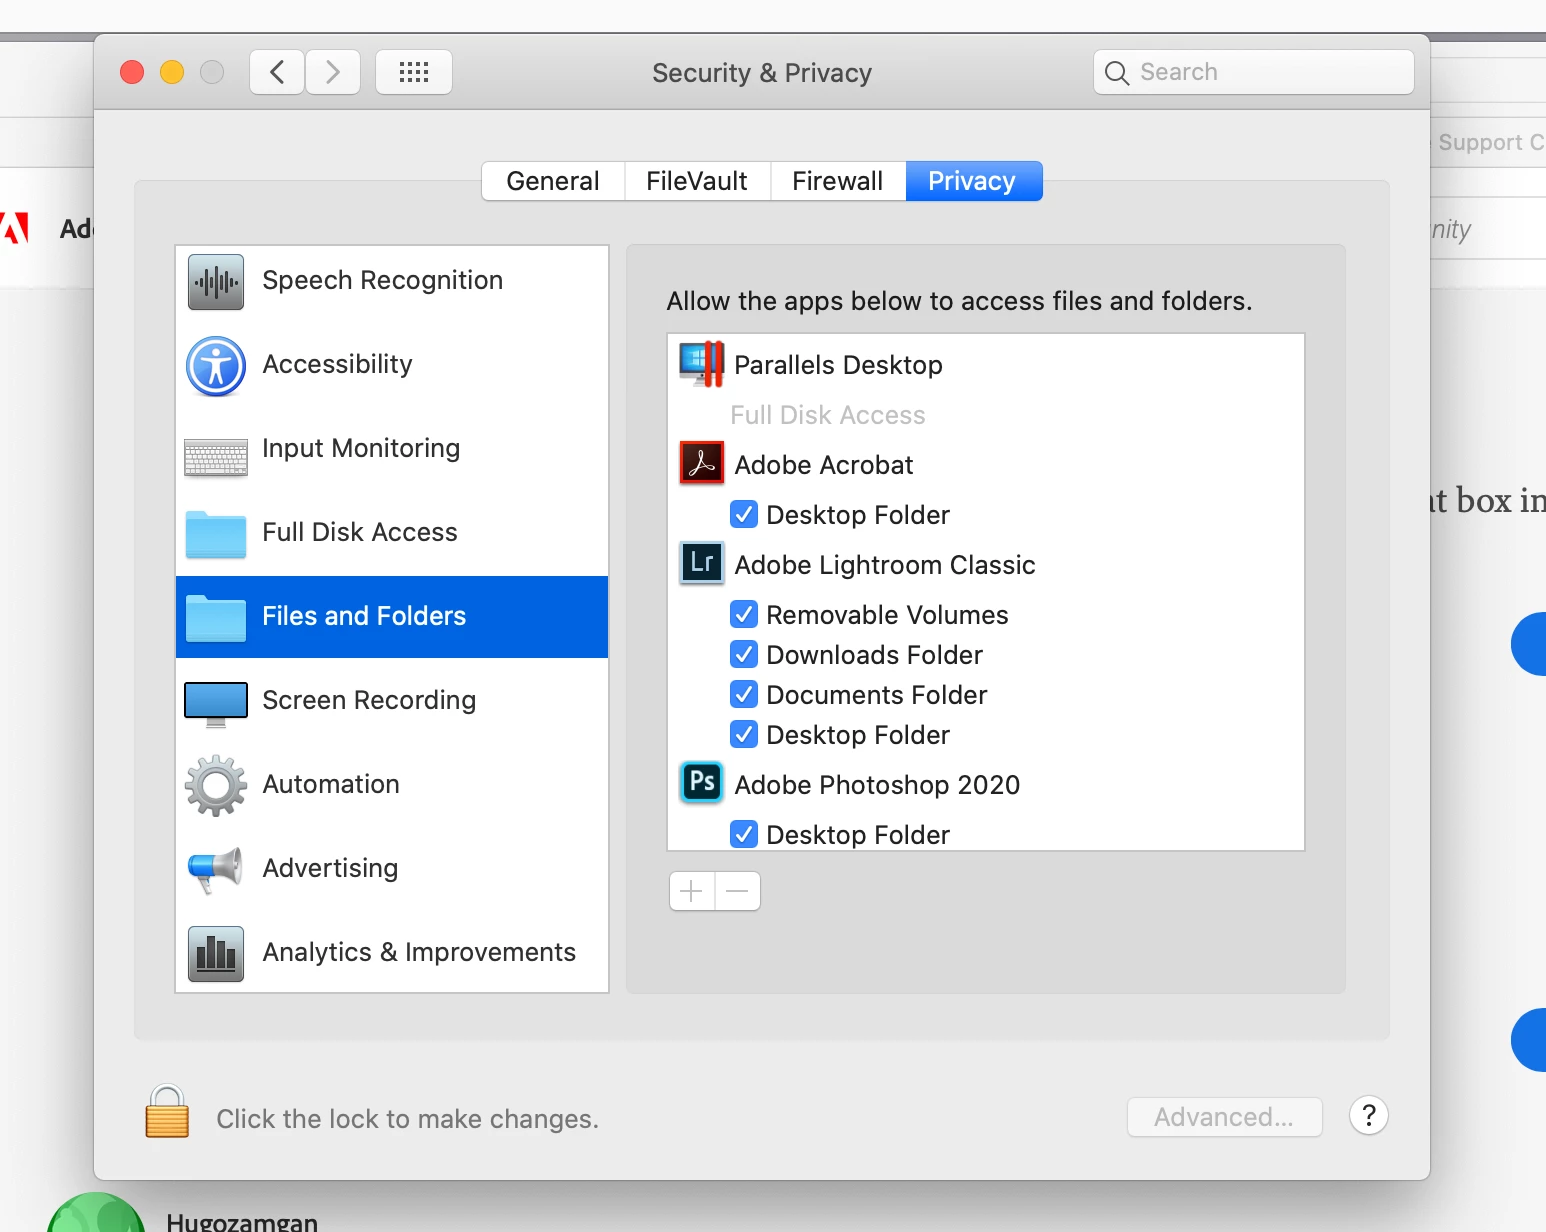The height and width of the screenshot is (1232, 1546).
Task: Uncheck Desktop Folder under Photoshop 2020
Action: [x=744, y=834]
